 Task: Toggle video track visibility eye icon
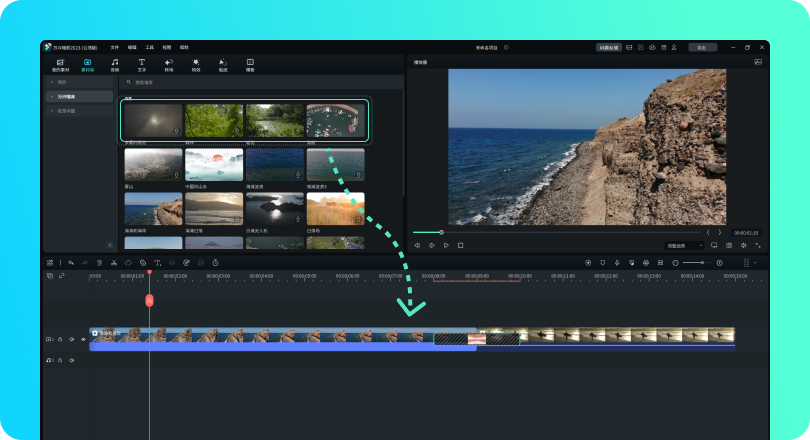pos(83,339)
